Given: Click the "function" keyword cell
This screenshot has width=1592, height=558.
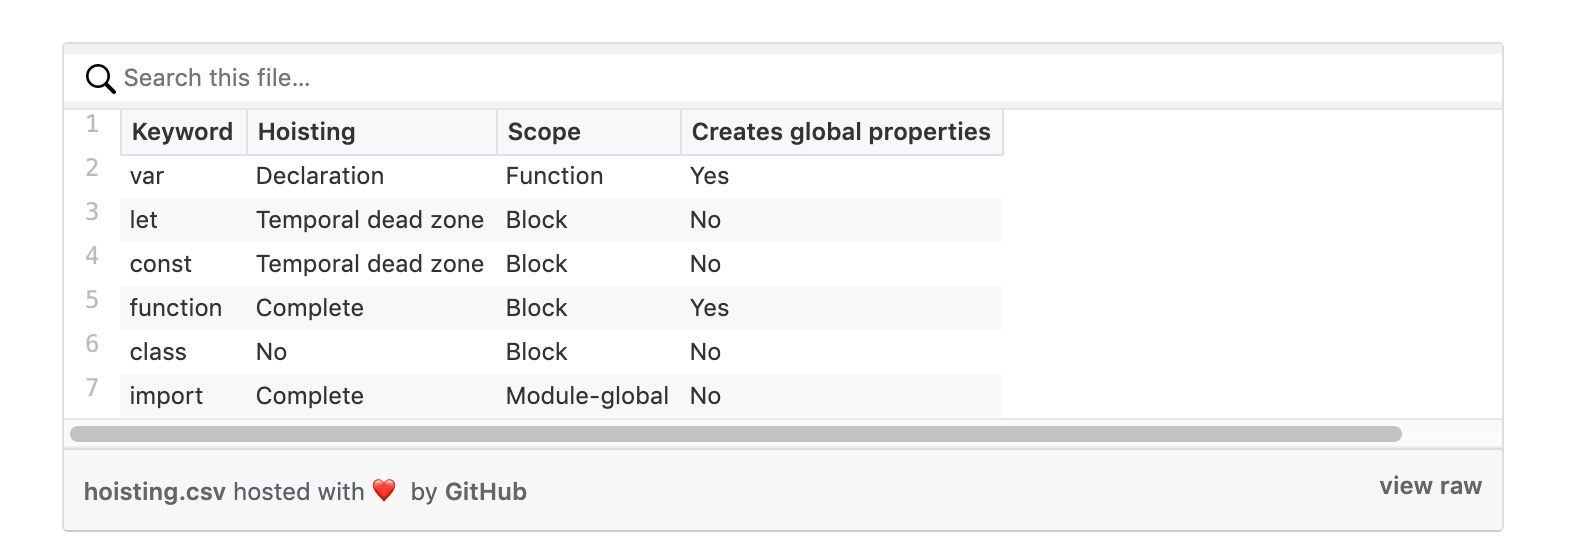Looking at the screenshot, I should click(176, 308).
